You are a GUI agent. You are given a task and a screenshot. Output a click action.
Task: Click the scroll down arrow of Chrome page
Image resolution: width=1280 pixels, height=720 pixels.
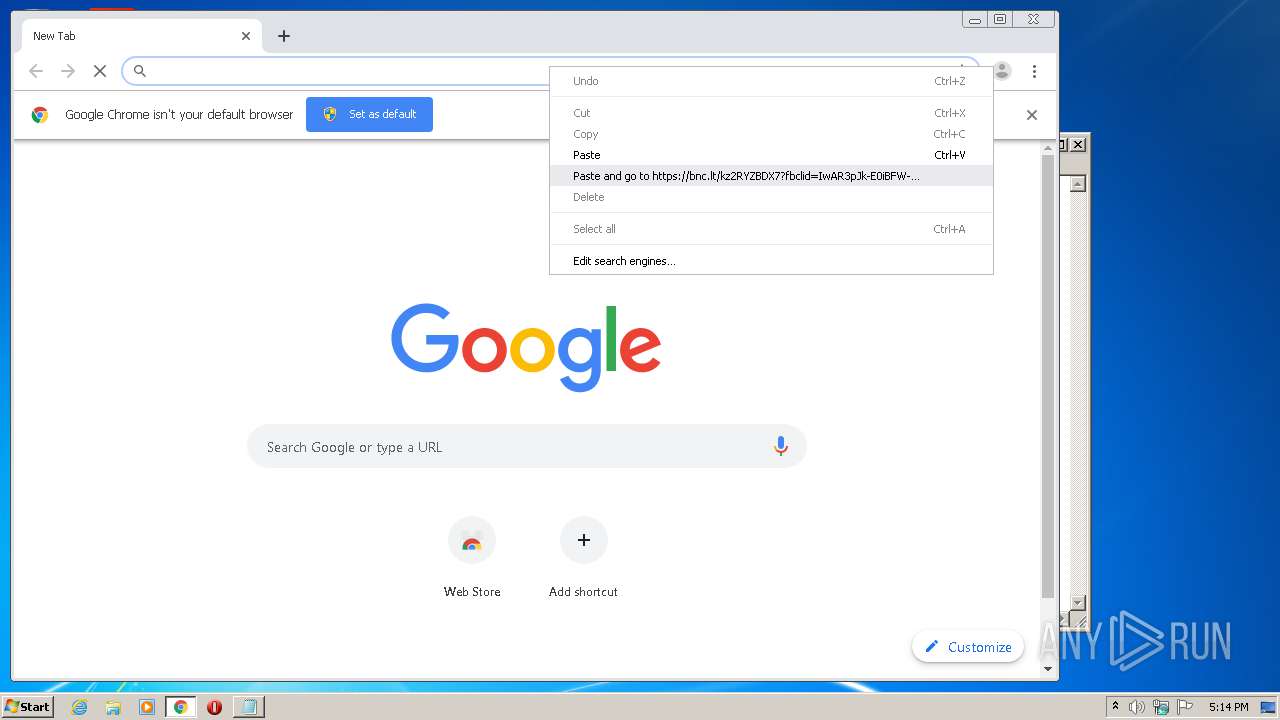coord(1048,669)
